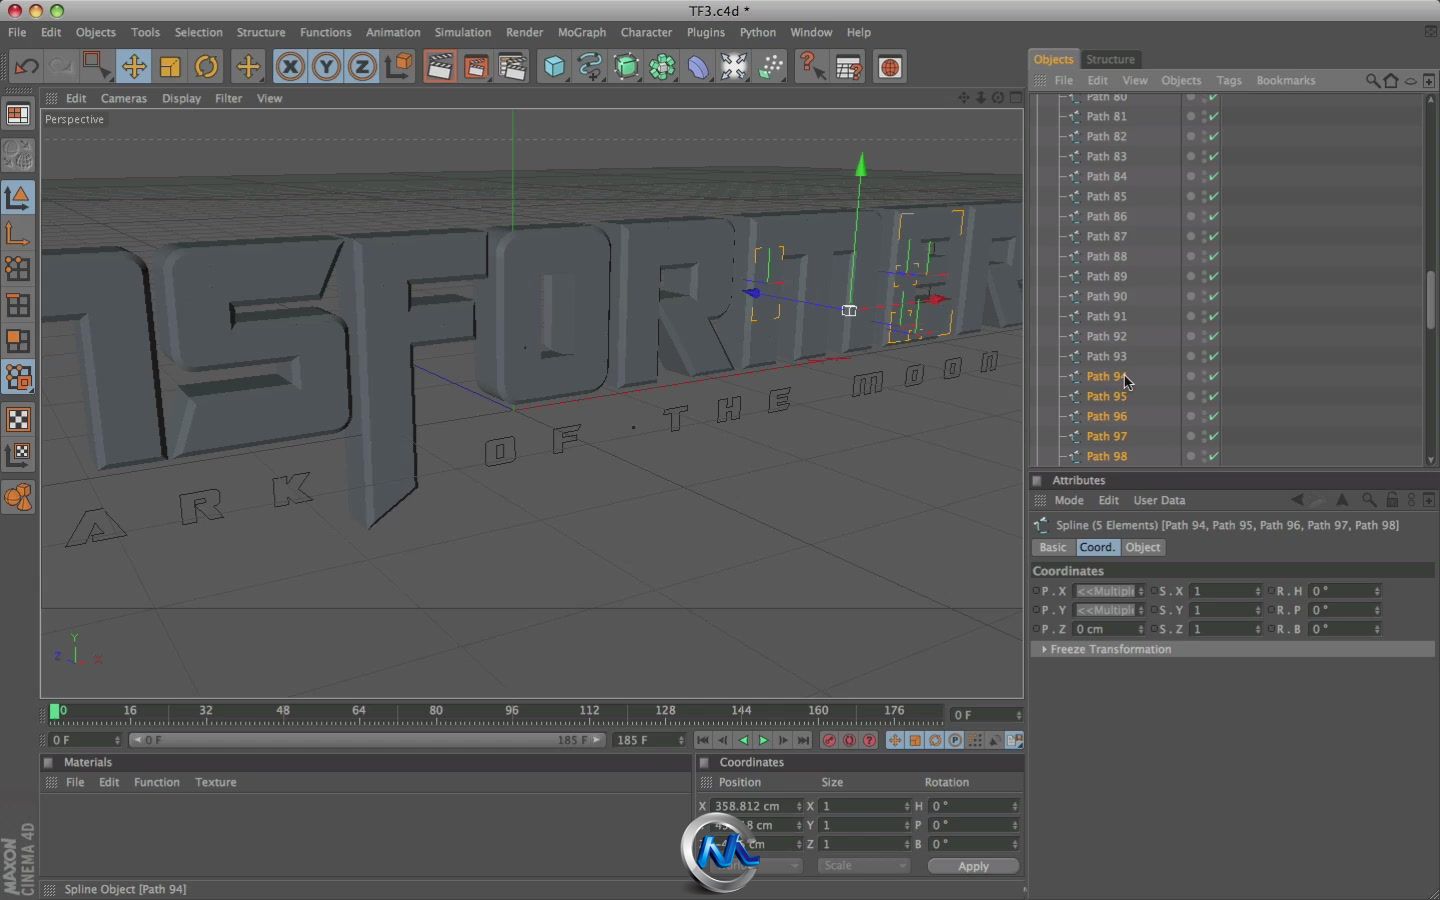Screen dimensions: 1440x900
Task: Toggle the enable checkmark for Path 85
Action: click(x=1214, y=196)
